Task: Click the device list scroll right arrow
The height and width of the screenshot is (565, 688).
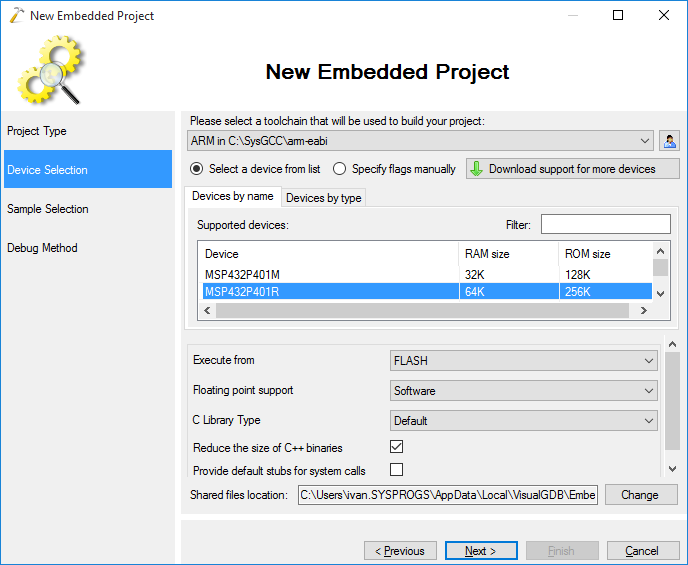Action: 644,311
